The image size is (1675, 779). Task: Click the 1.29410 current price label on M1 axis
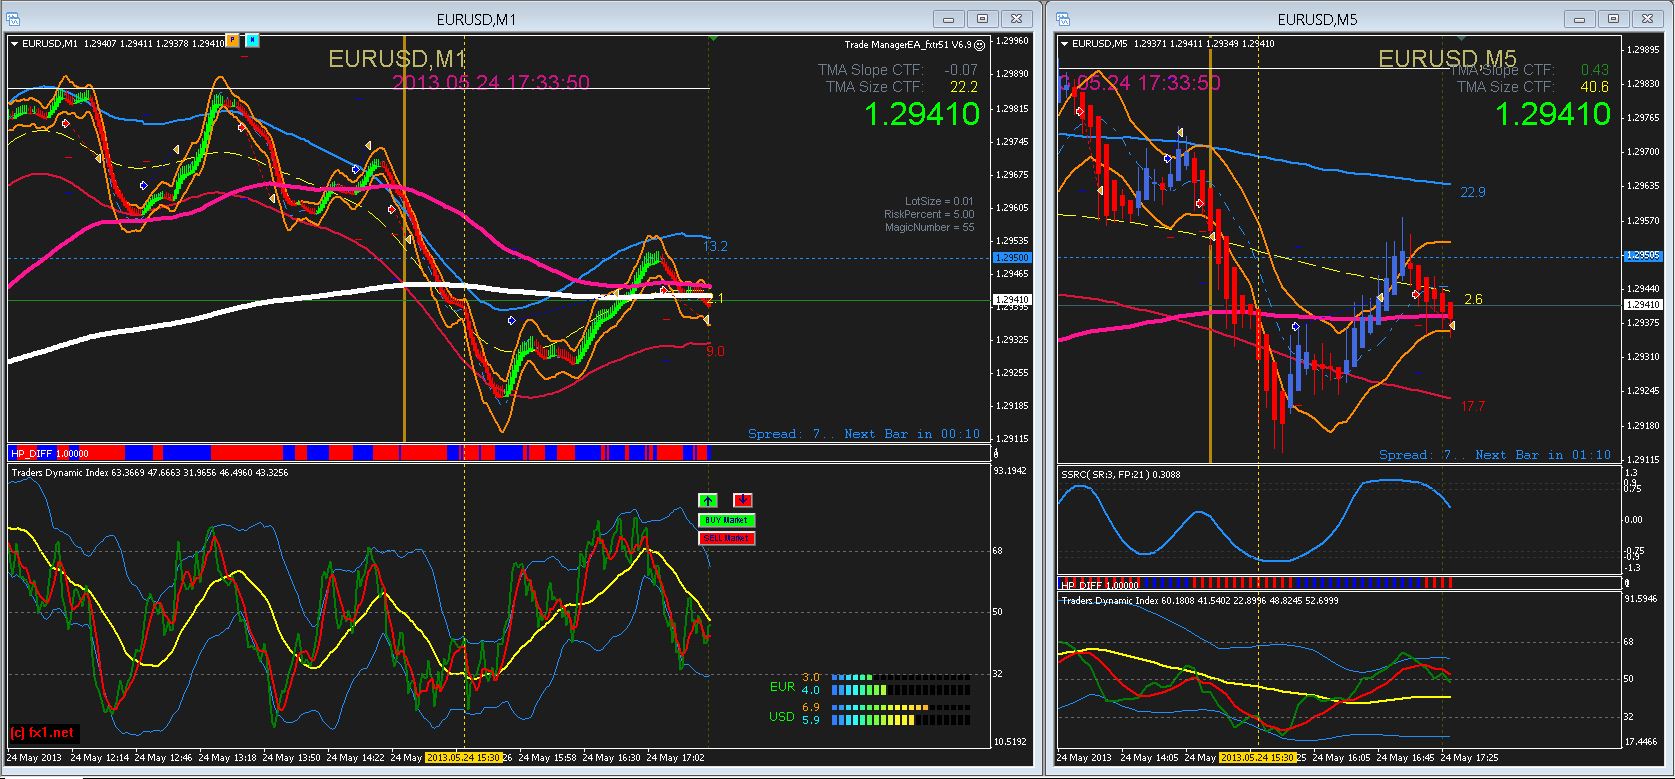tap(1012, 300)
